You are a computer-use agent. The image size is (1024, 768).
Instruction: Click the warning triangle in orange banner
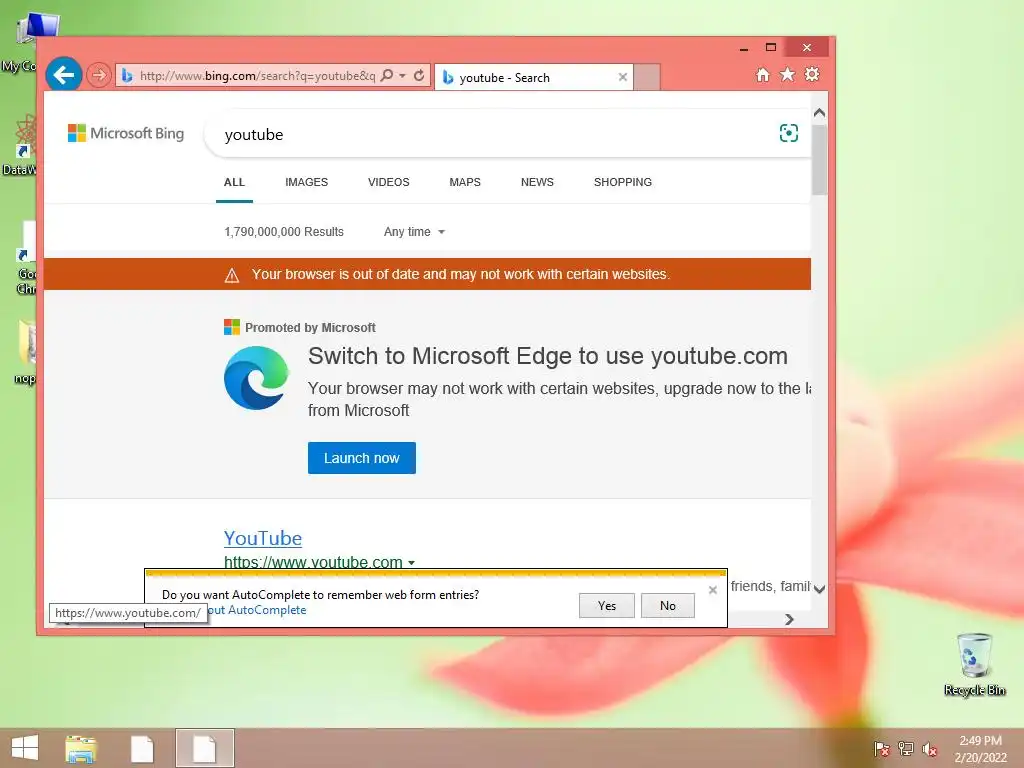pos(232,275)
